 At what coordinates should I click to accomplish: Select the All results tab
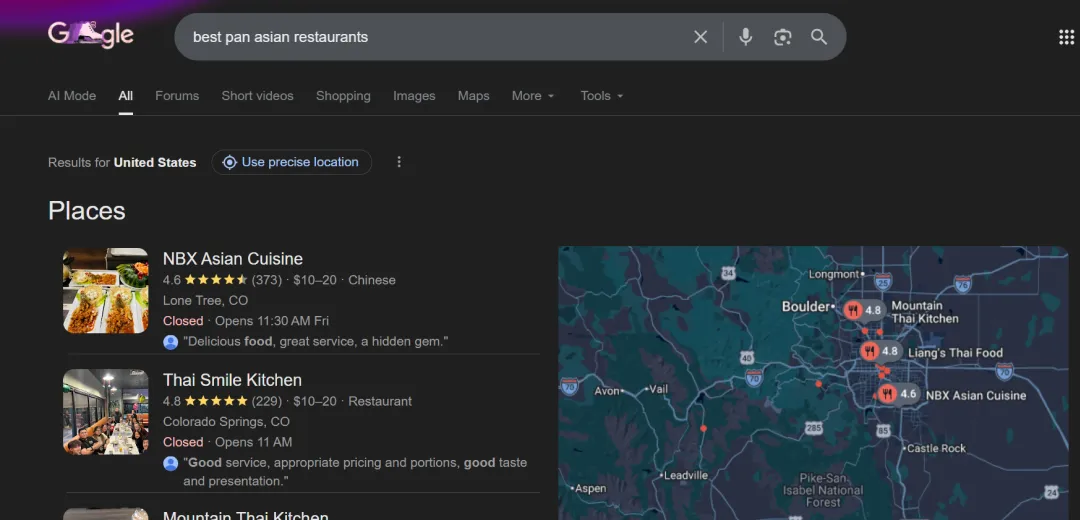(x=125, y=96)
